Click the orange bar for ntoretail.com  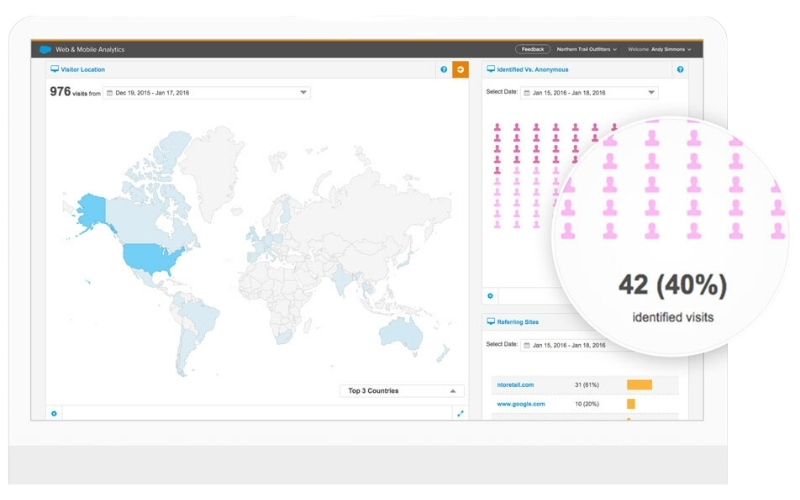coord(639,385)
